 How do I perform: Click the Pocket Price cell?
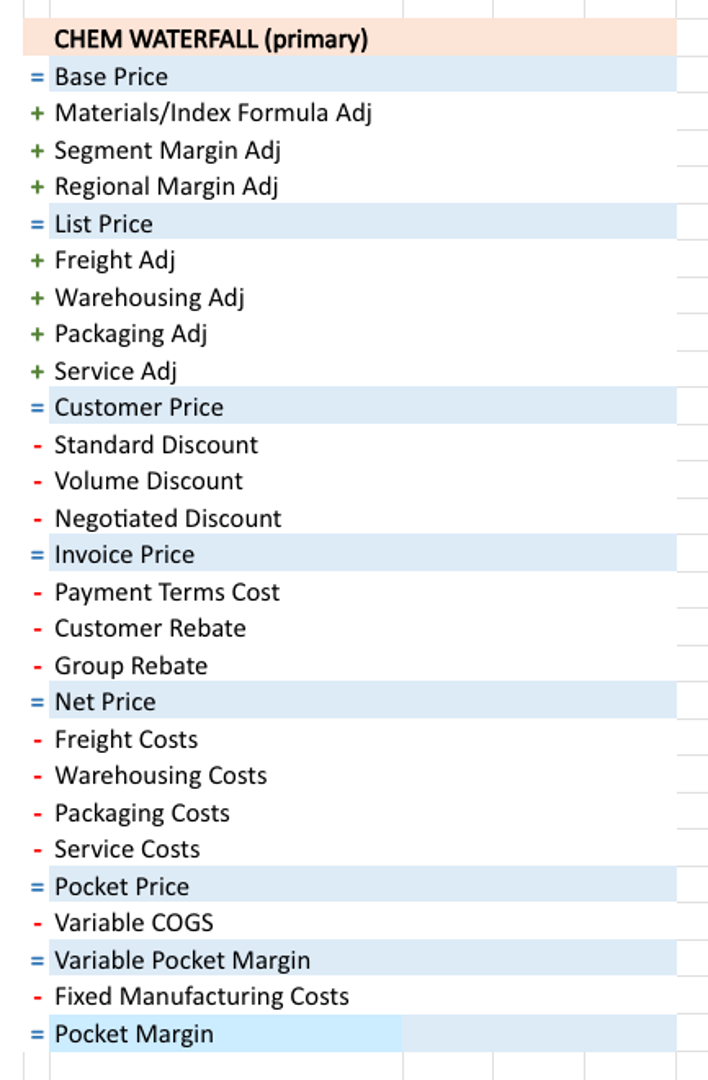tap(122, 887)
